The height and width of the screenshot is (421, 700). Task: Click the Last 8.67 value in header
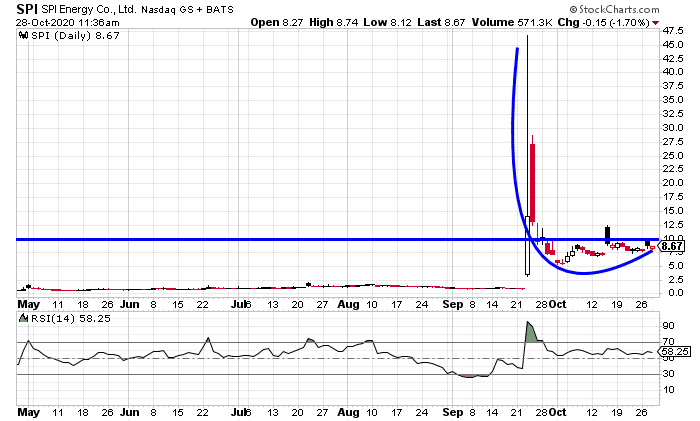pos(441,22)
